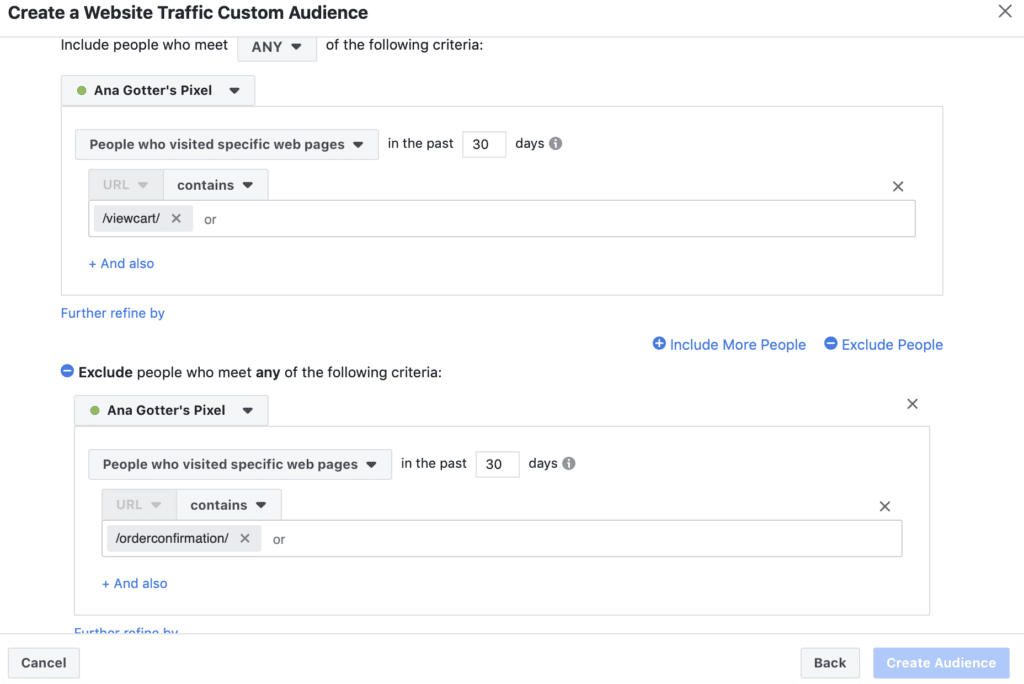The image size is (1024, 684).
Task: Close the Create Custom Audience dialog
Action: pos(1005,11)
